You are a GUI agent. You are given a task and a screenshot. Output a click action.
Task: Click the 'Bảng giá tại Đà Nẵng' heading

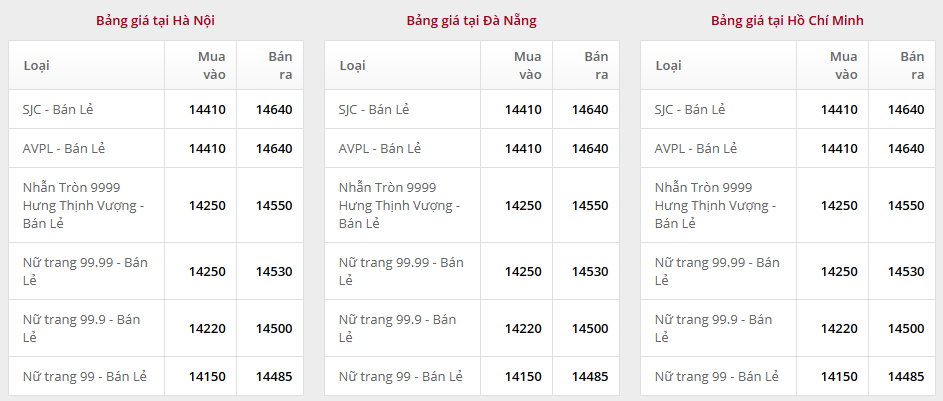tap(471, 20)
